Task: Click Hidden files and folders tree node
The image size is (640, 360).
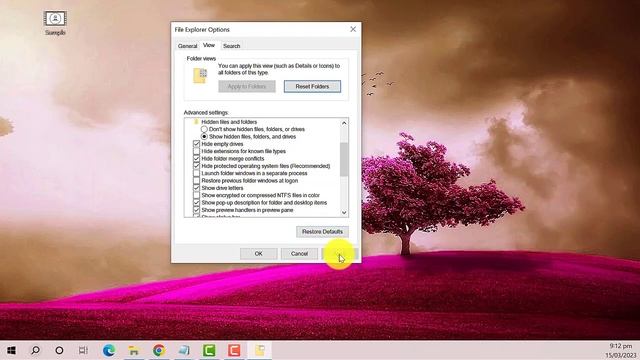Action: [229, 122]
